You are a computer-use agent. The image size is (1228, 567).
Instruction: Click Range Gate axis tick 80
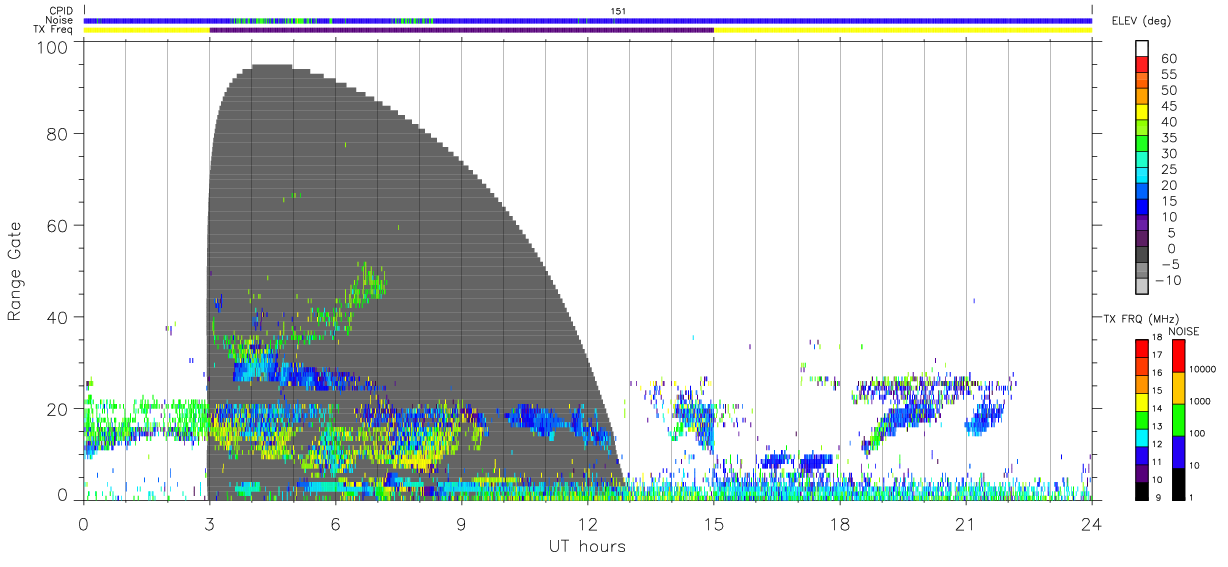point(57,134)
